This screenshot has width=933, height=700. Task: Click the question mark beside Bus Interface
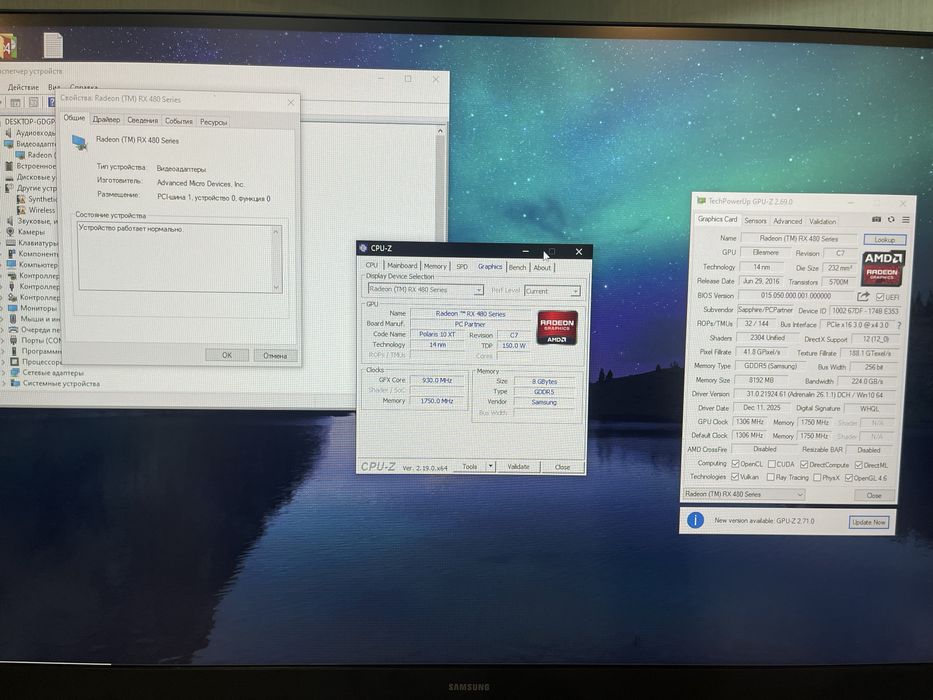point(898,325)
